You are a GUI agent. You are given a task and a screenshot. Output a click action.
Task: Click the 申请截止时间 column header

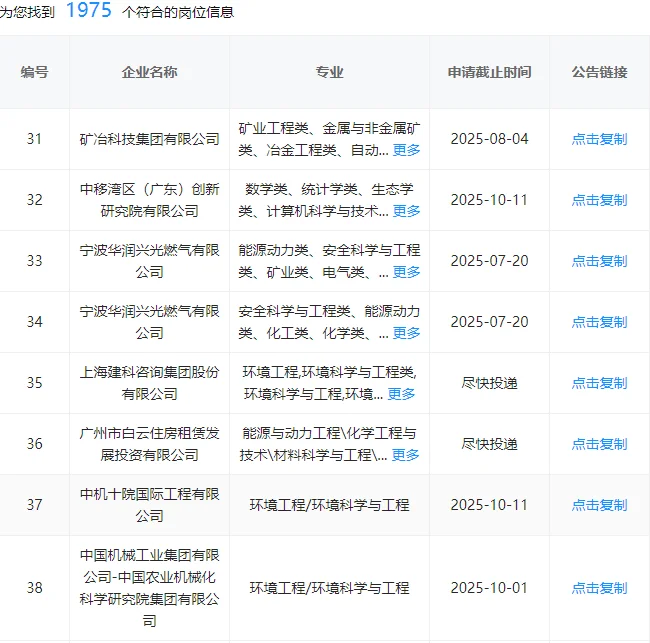tap(490, 72)
